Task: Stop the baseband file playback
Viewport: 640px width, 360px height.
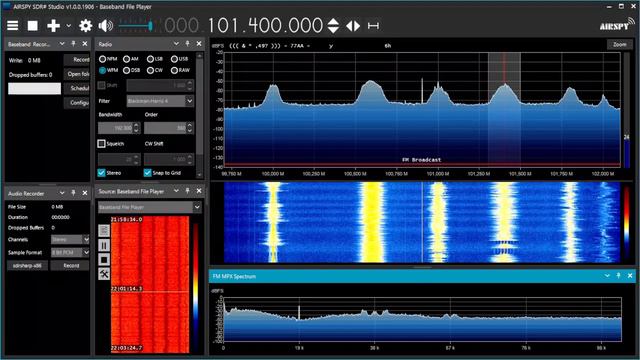Action: [x=104, y=260]
